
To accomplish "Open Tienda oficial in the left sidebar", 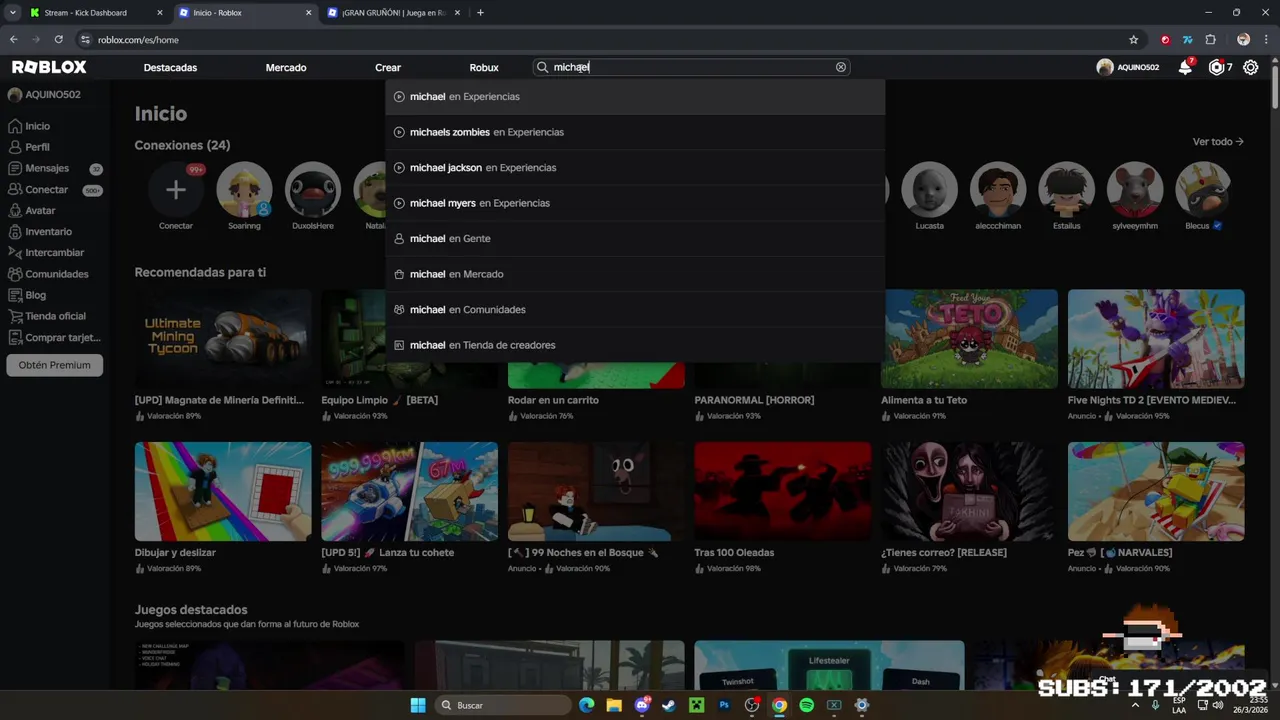I will (x=55, y=316).
